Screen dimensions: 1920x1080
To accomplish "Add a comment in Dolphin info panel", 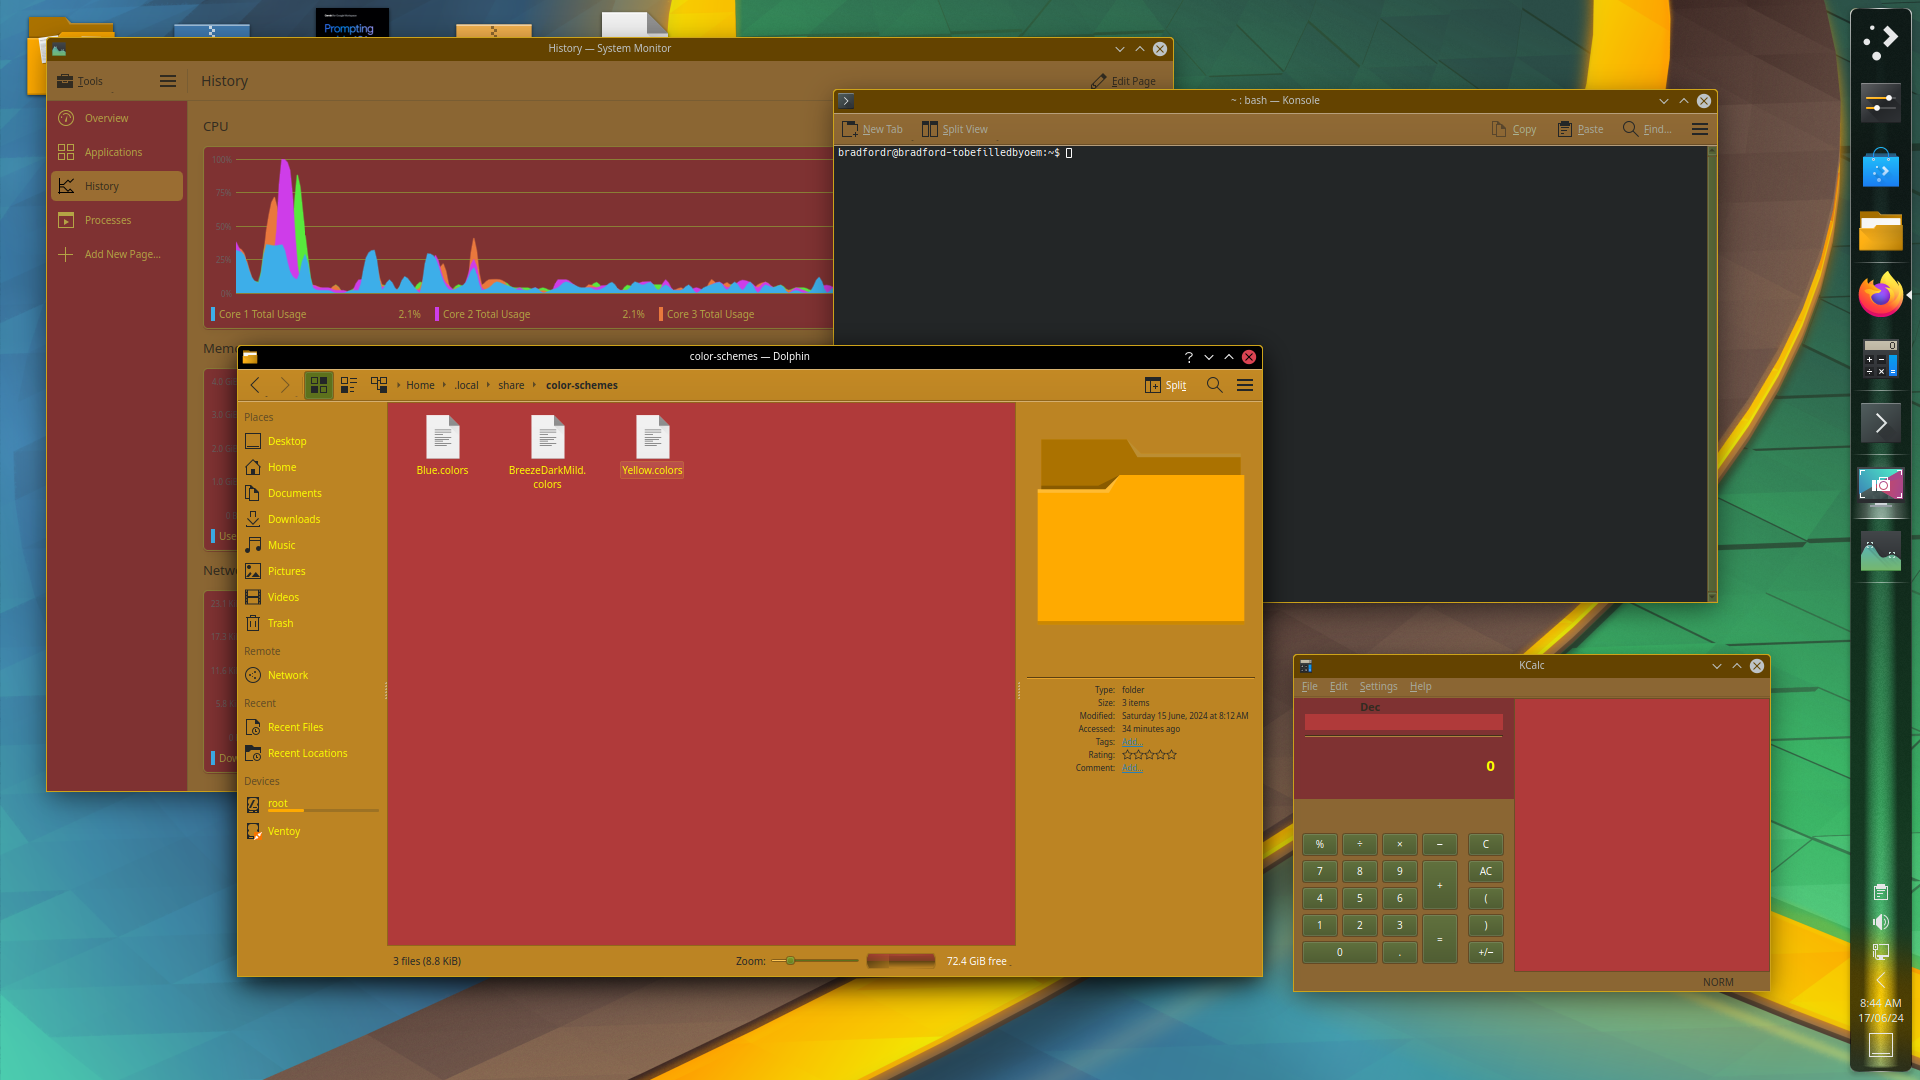I will (x=1131, y=768).
